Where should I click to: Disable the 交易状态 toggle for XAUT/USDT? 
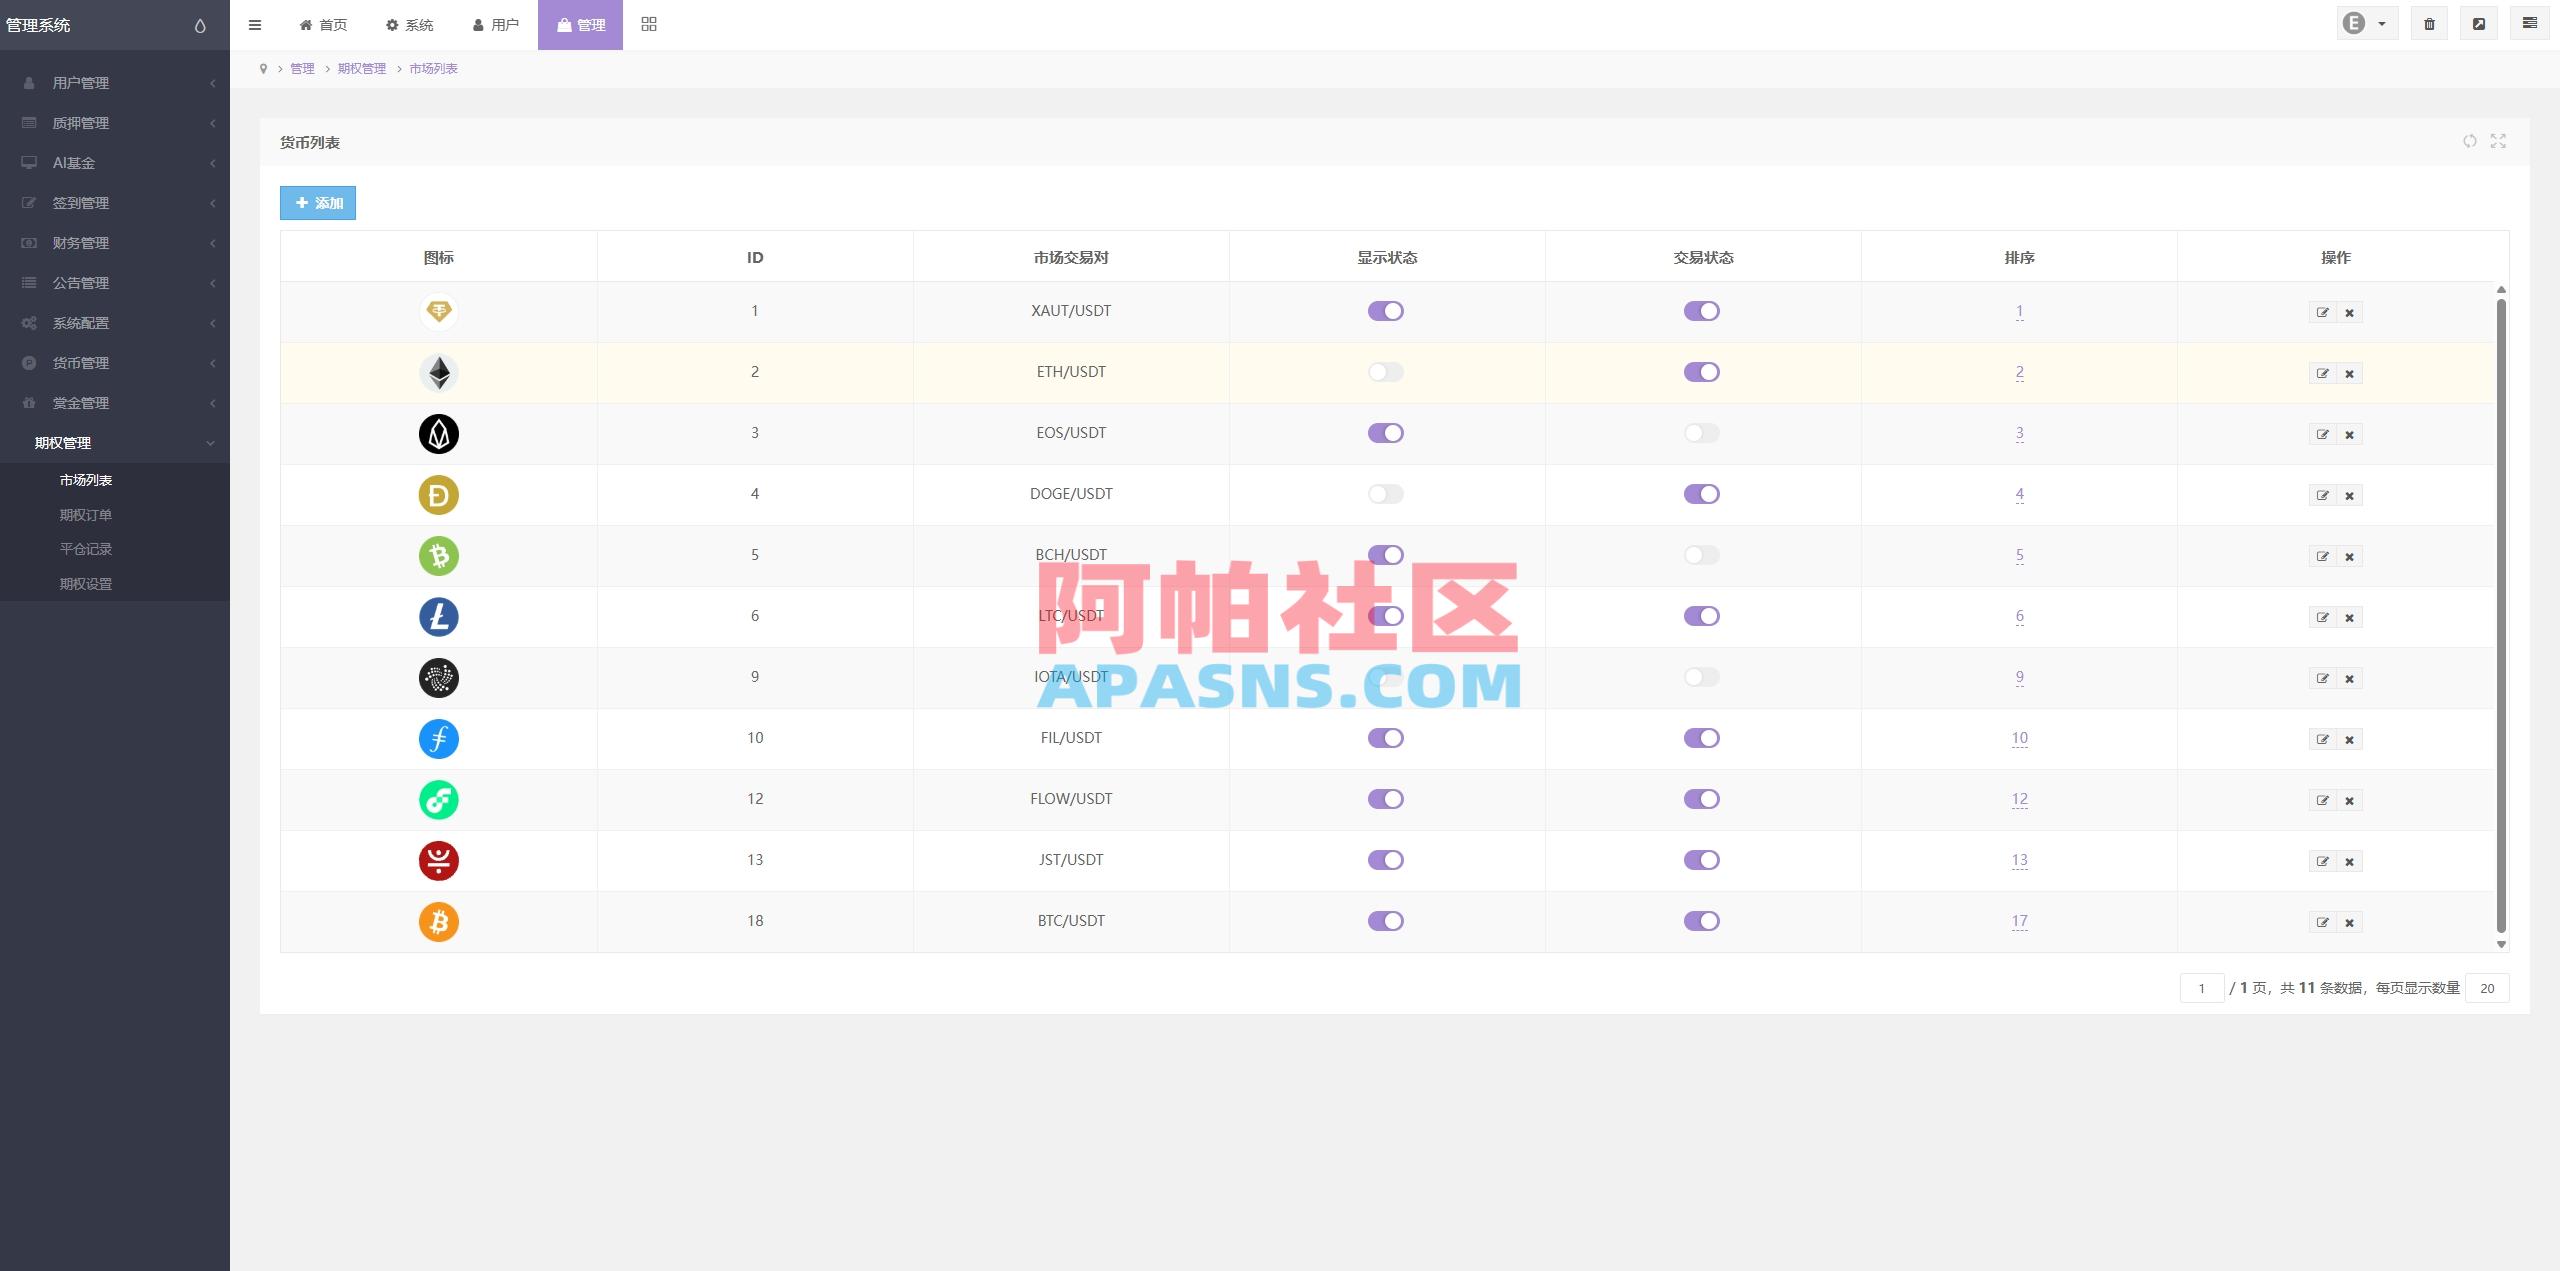(x=1703, y=310)
